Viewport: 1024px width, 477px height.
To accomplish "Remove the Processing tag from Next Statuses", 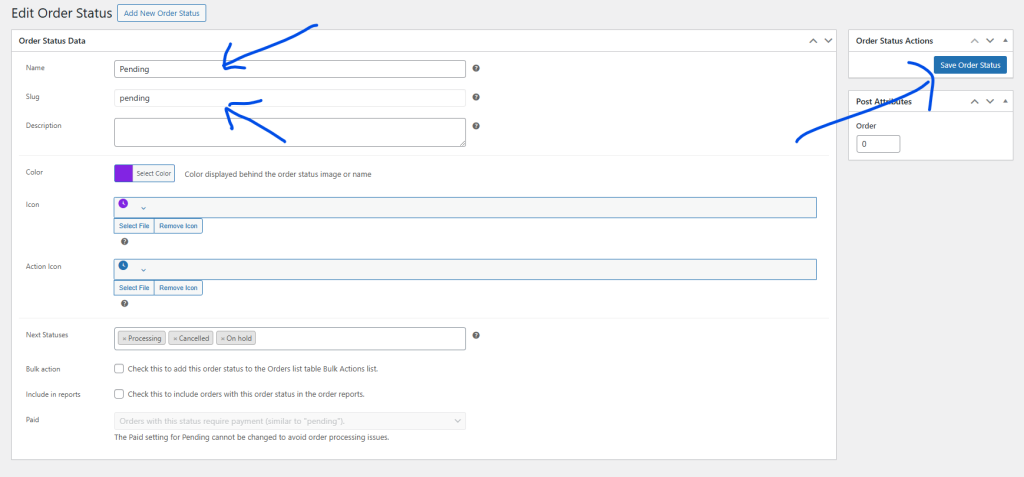I will click(x=124, y=339).
